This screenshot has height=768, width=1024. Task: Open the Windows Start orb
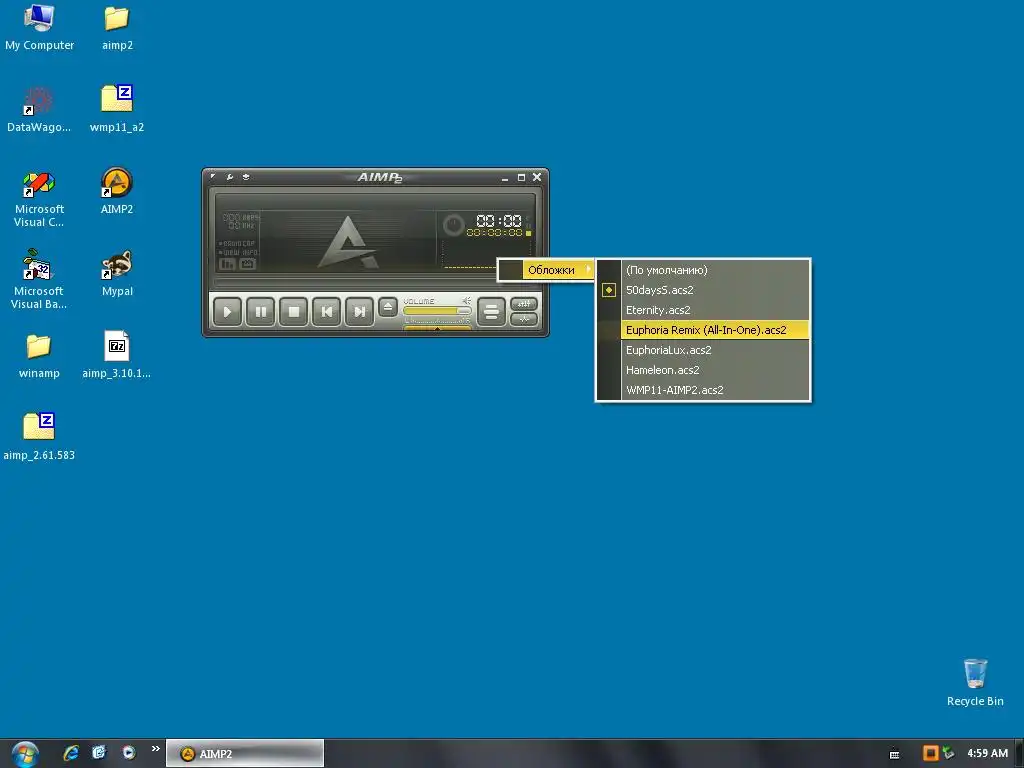tap(25, 754)
